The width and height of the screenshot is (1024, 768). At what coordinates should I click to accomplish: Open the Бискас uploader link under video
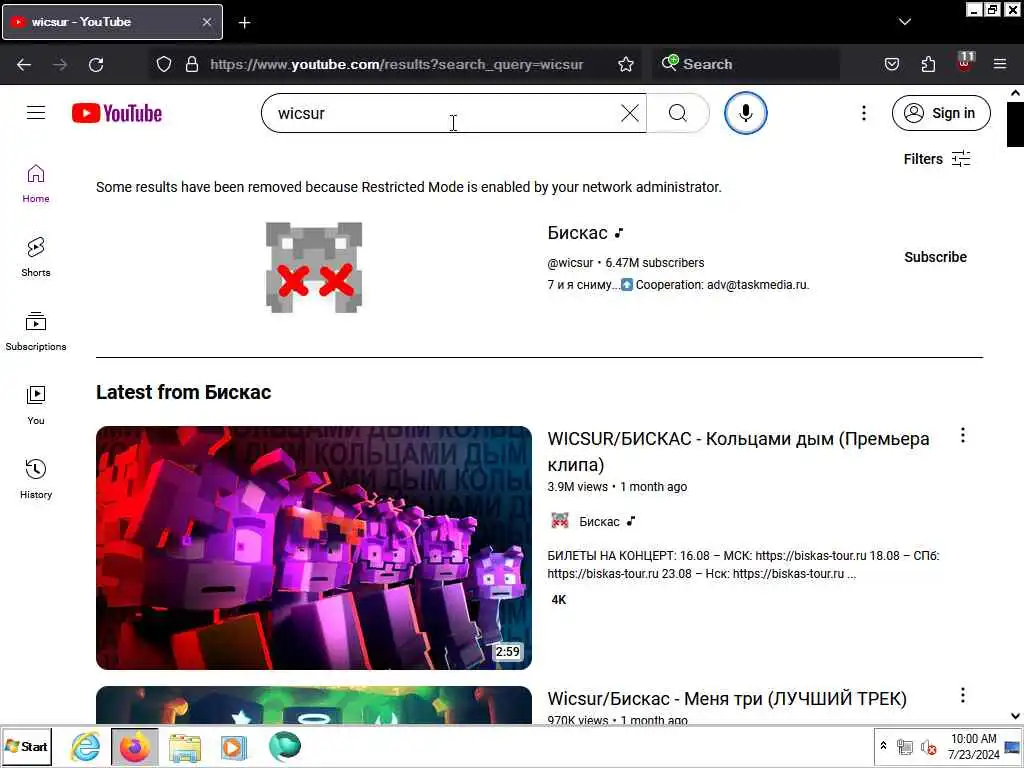[x=600, y=521]
